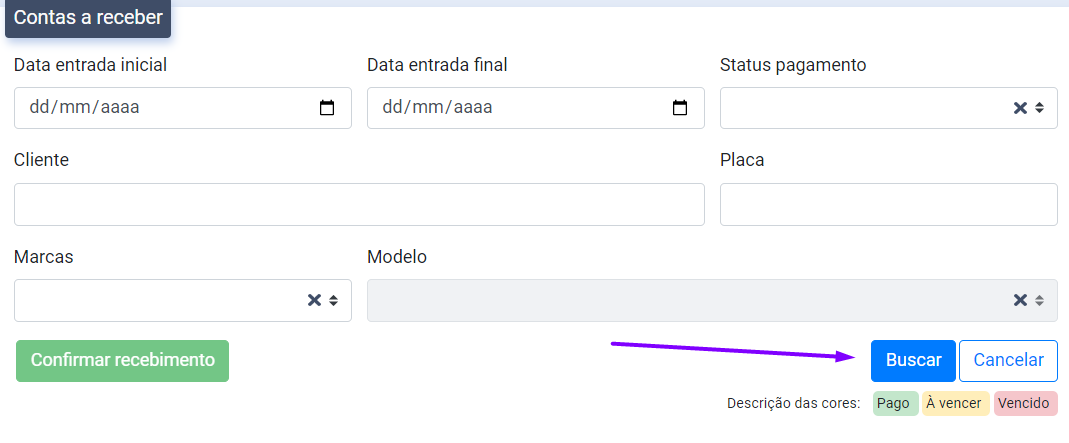Click the Cancelar button
This screenshot has height=443, width=1069.
pos(1008,361)
